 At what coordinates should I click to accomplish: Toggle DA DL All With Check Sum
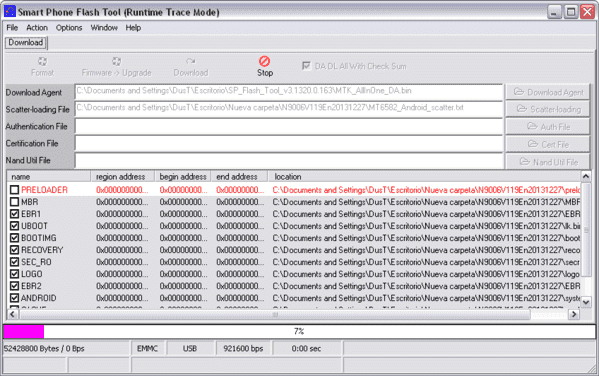point(306,66)
